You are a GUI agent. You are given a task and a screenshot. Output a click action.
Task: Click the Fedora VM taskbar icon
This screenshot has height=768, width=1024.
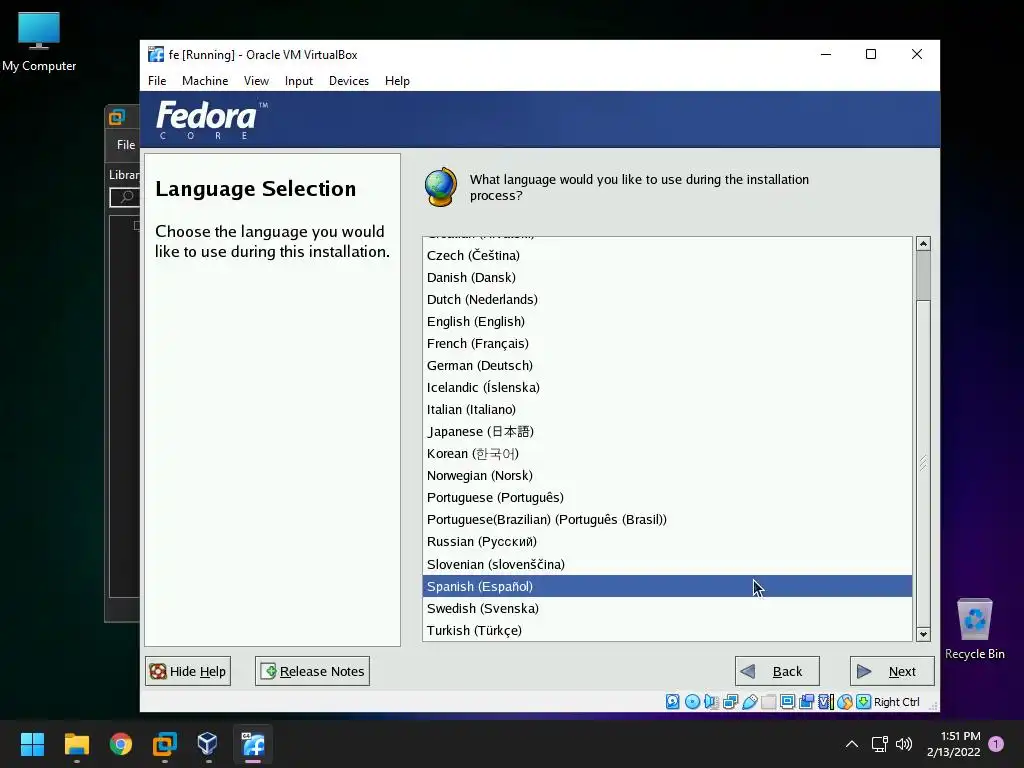[x=253, y=744]
